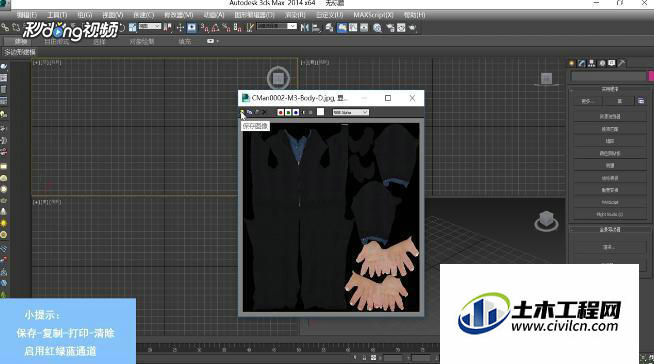Click the Copy Image icon in bitmap window
Viewport: 654px width, 364px height.
click(249, 112)
